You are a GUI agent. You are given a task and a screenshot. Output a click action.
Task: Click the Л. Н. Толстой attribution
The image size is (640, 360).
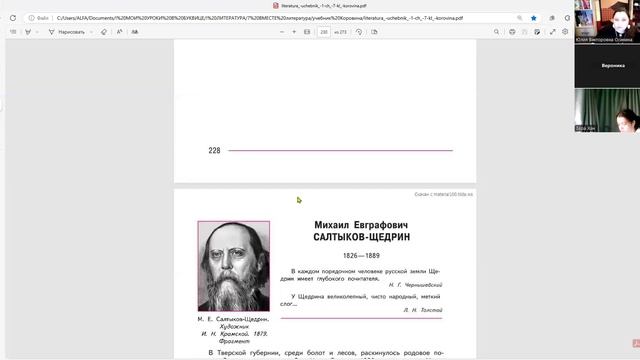(423, 310)
